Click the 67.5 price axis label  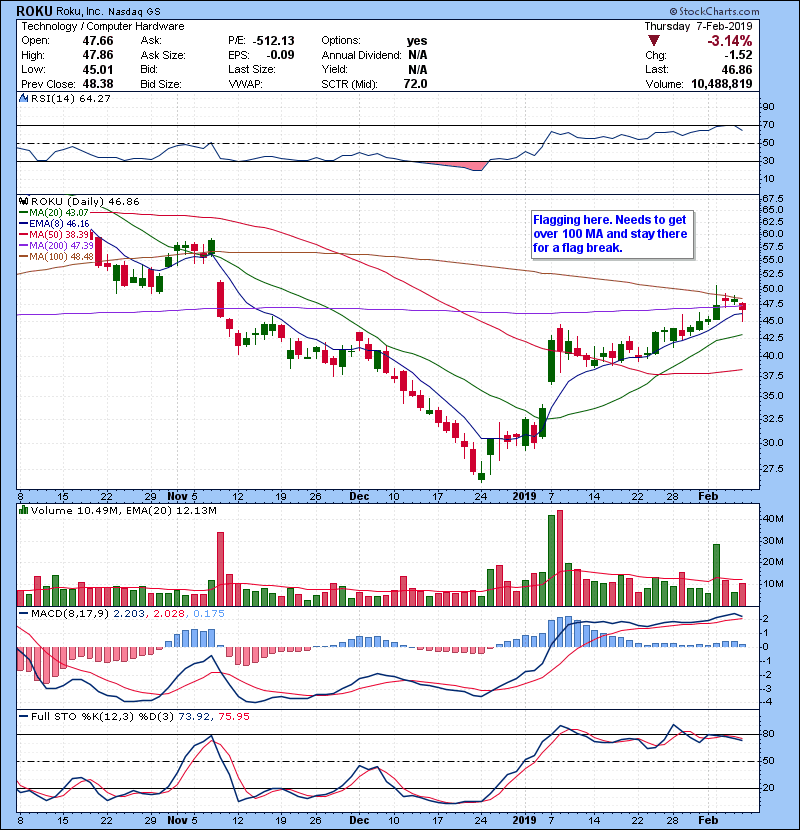(x=773, y=199)
